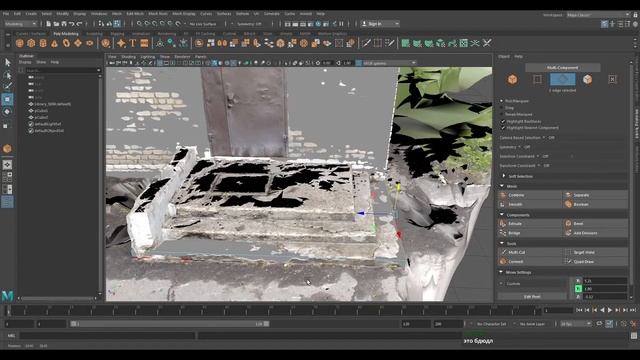
Task: Open the viewport Shading menu
Action: (x=129, y=57)
